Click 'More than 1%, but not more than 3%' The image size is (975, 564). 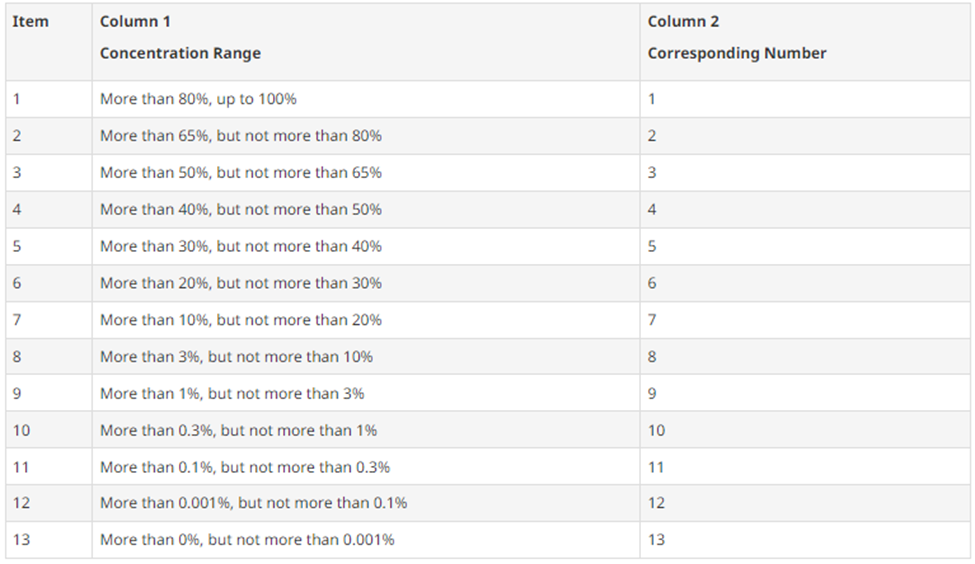tap(232, 394)
